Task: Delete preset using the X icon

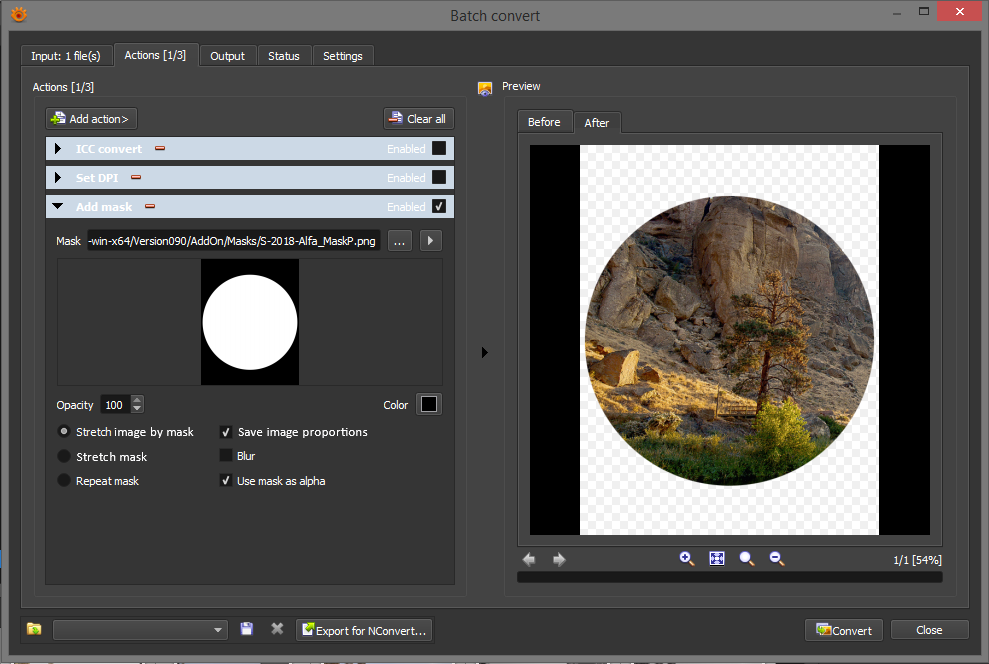Action: click(277, 629)
